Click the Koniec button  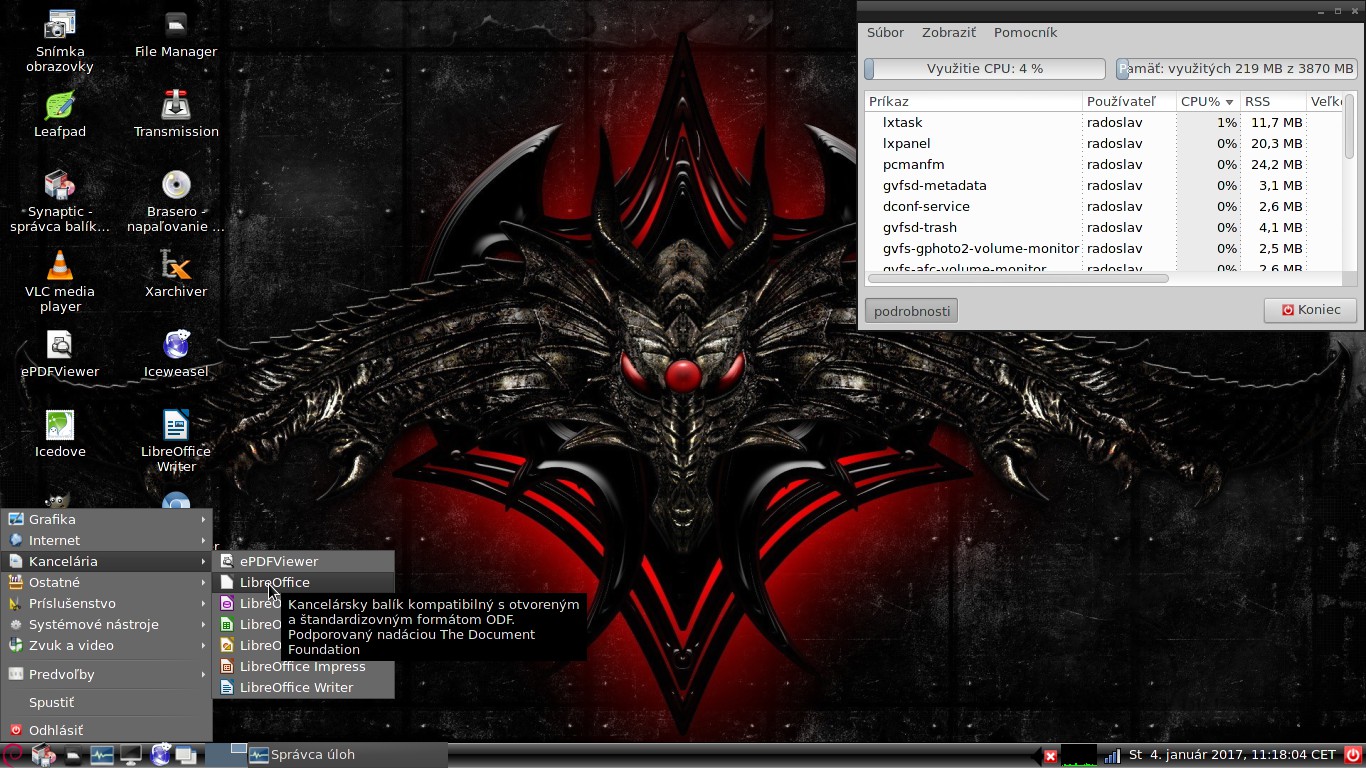click(x=1310, y=310)
